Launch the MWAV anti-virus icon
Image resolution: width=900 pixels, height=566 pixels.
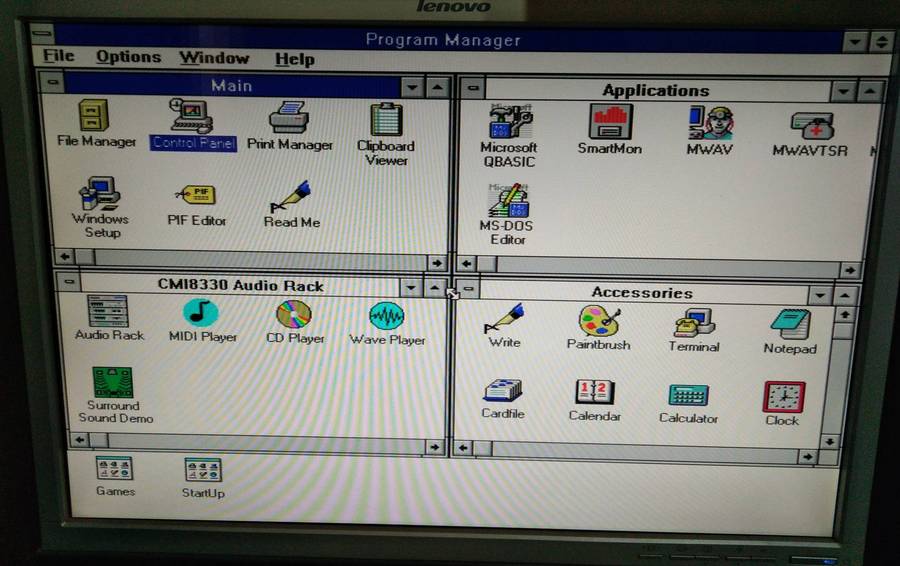[x=709, y=131]
